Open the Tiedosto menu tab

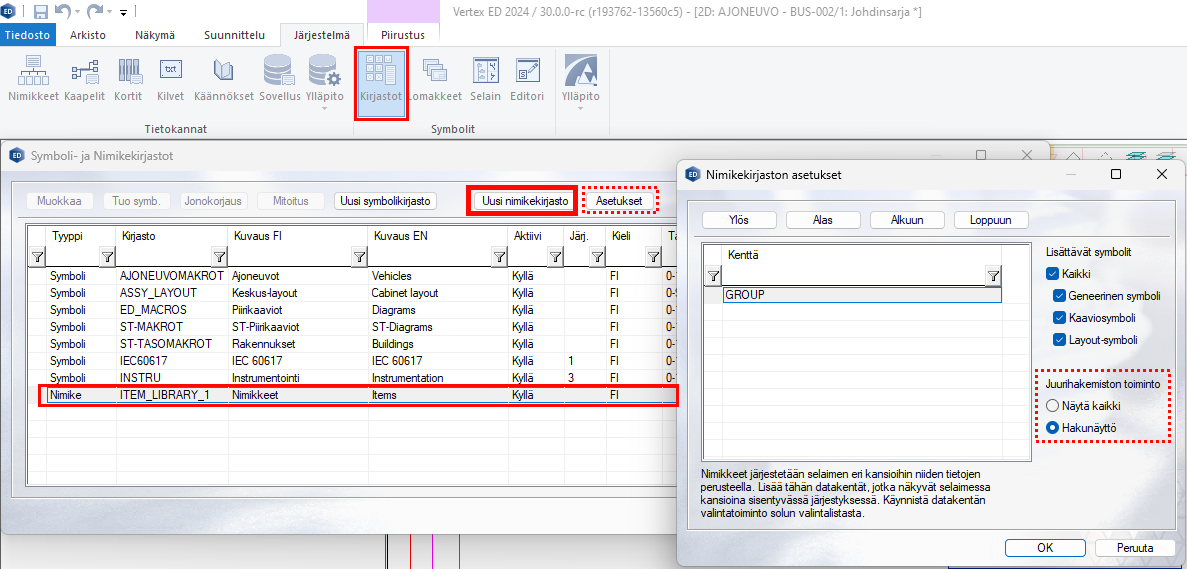pyautogui.click(x=27, y=34)
